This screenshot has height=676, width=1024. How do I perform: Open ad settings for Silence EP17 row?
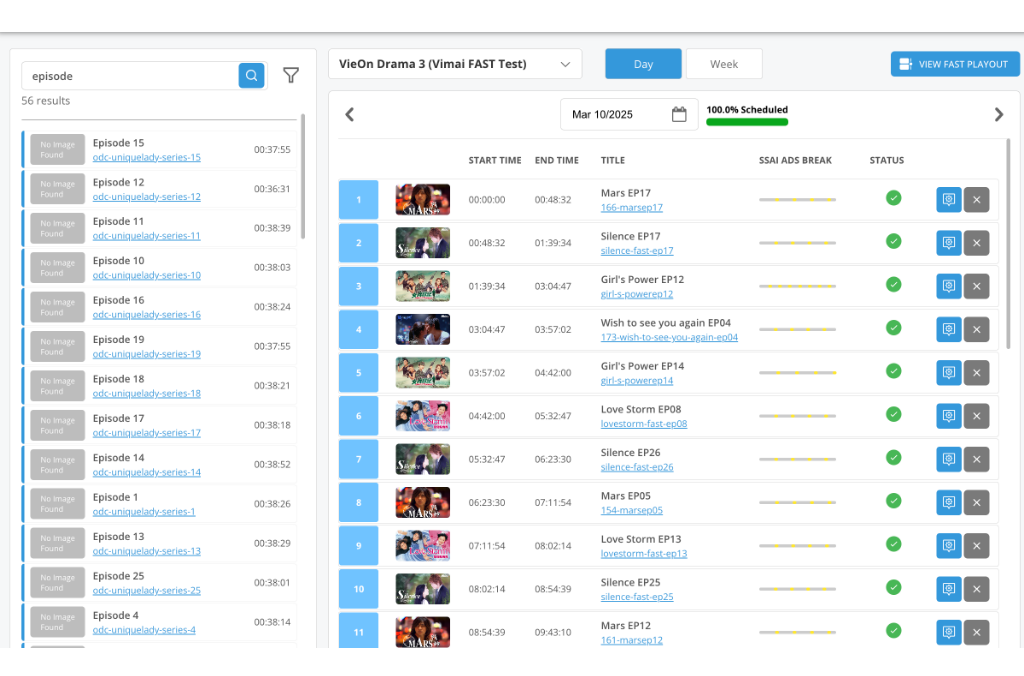click(x=948, y=243)
